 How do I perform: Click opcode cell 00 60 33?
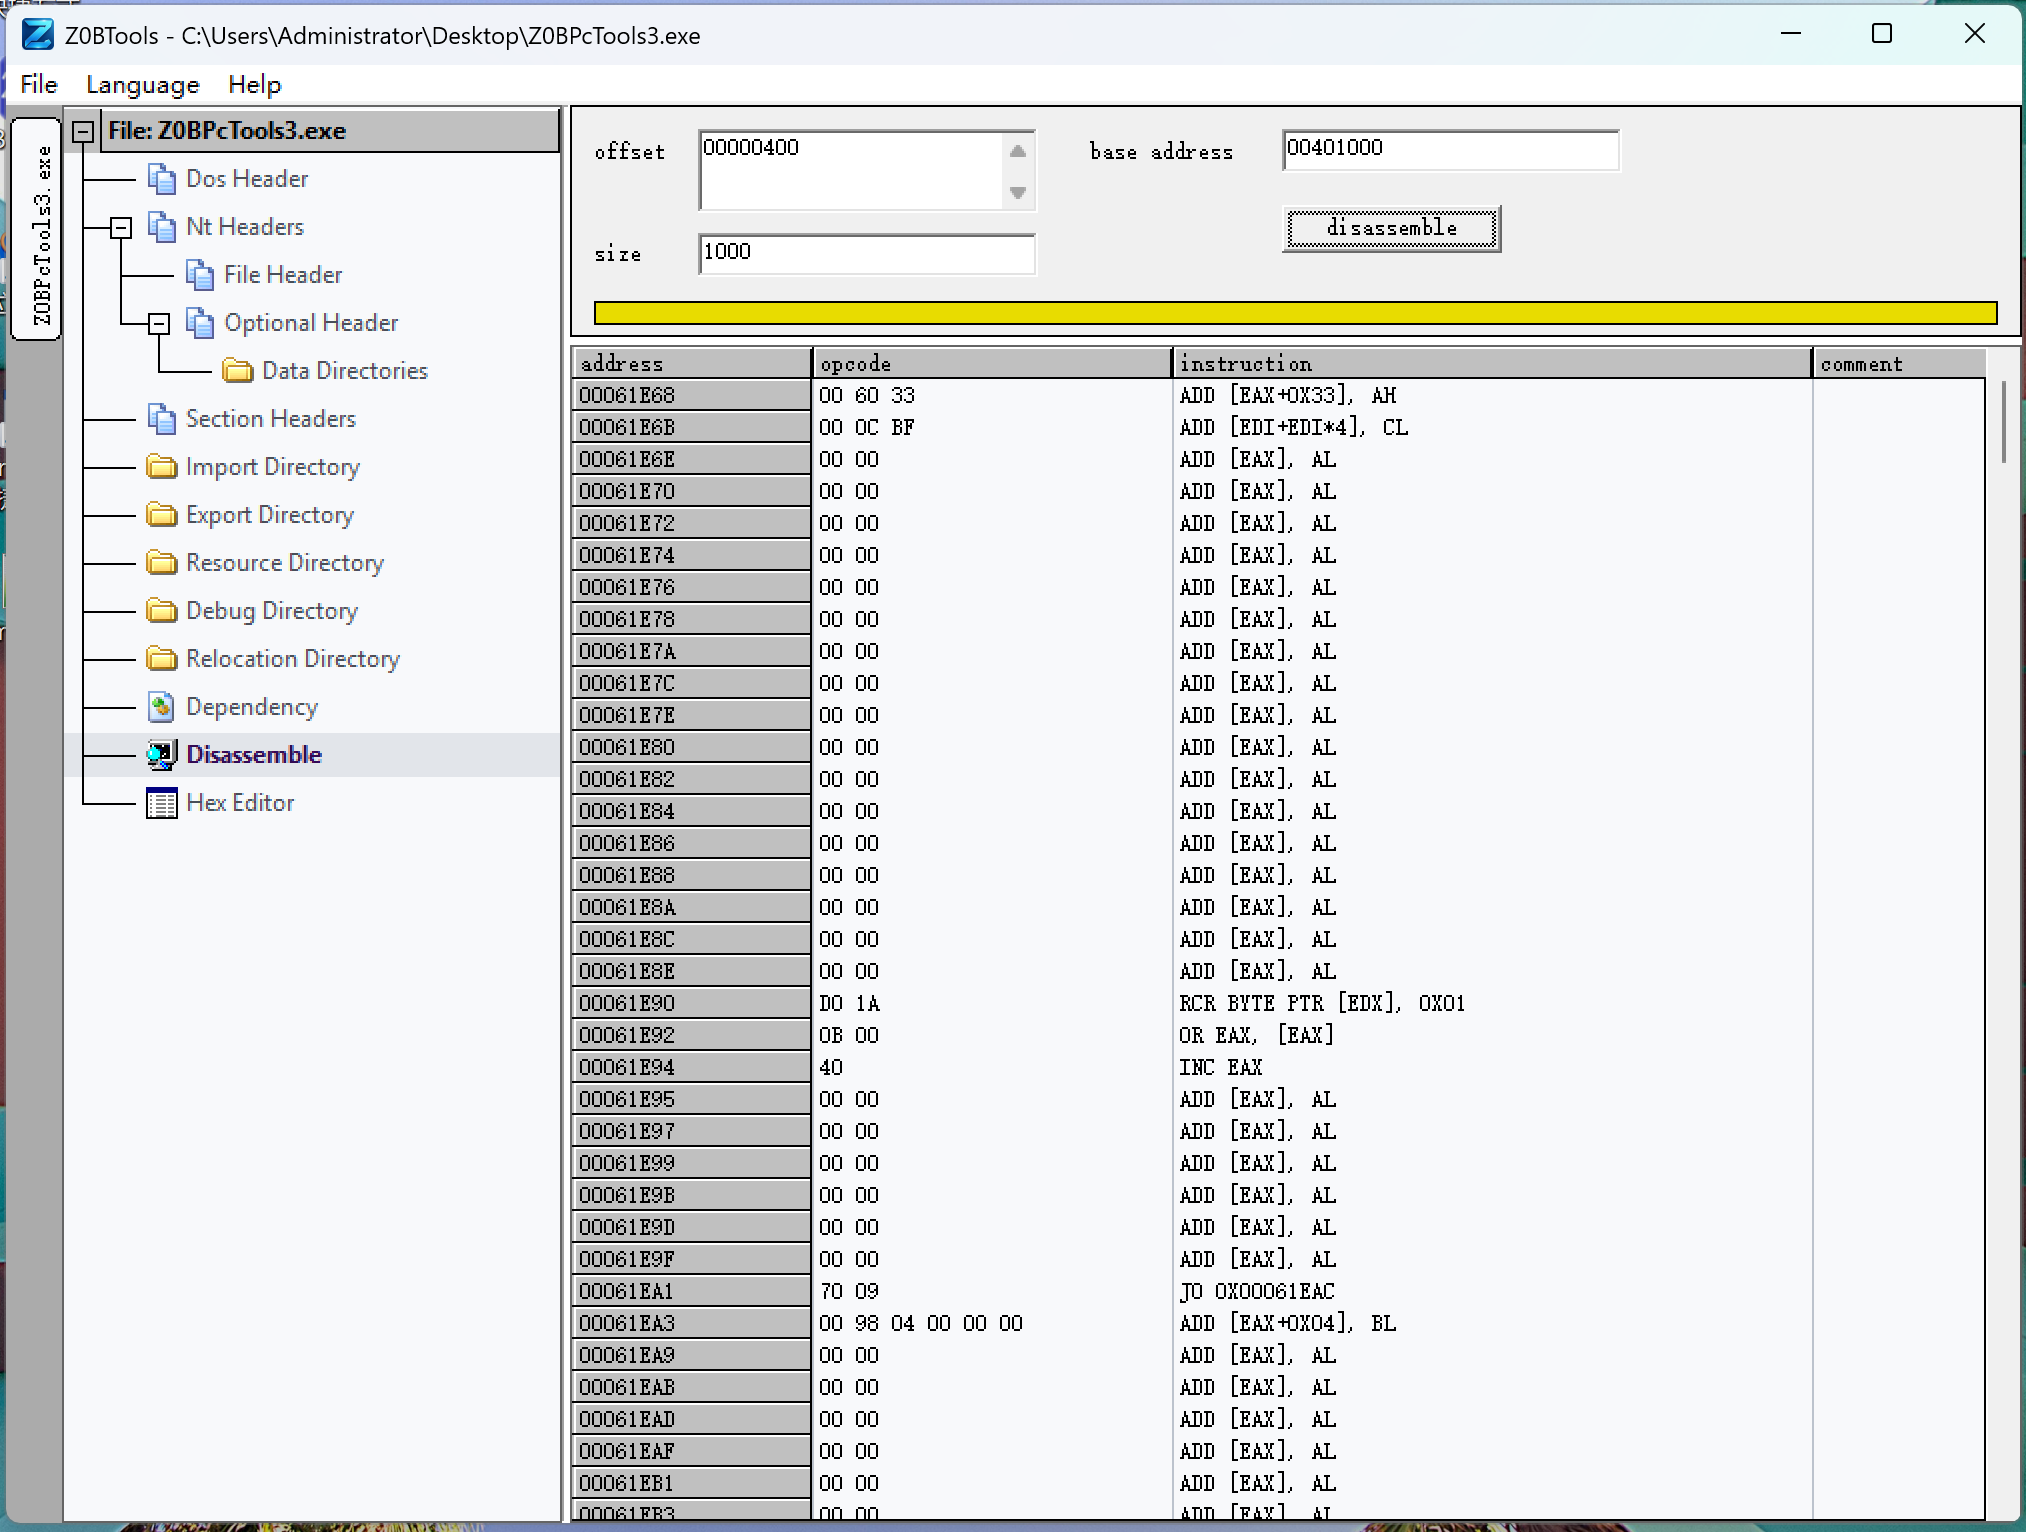click(867, 396)
